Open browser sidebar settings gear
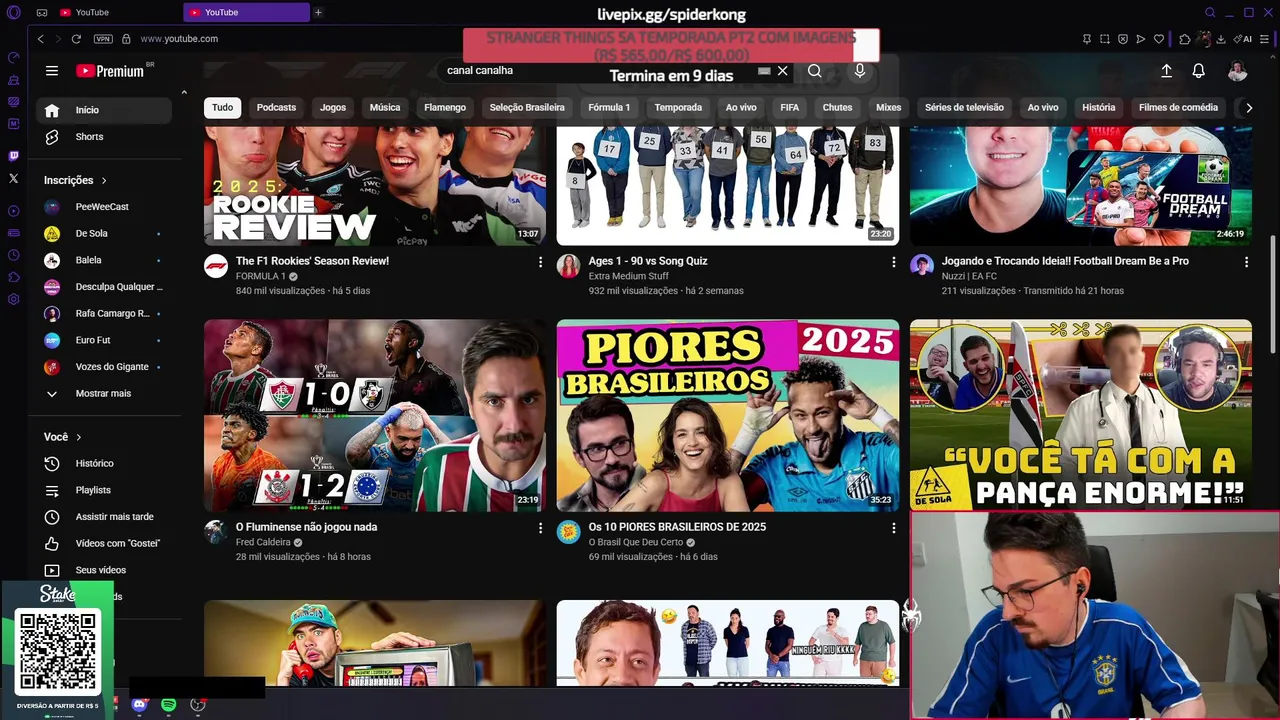Image resolution: width=1280 pixels, height=720 pixels. [x=13, y=299]
